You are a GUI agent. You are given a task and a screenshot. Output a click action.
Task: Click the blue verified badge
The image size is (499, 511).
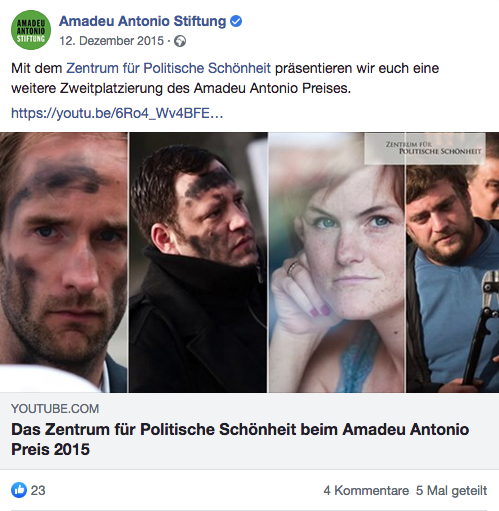tap(236, 21)
